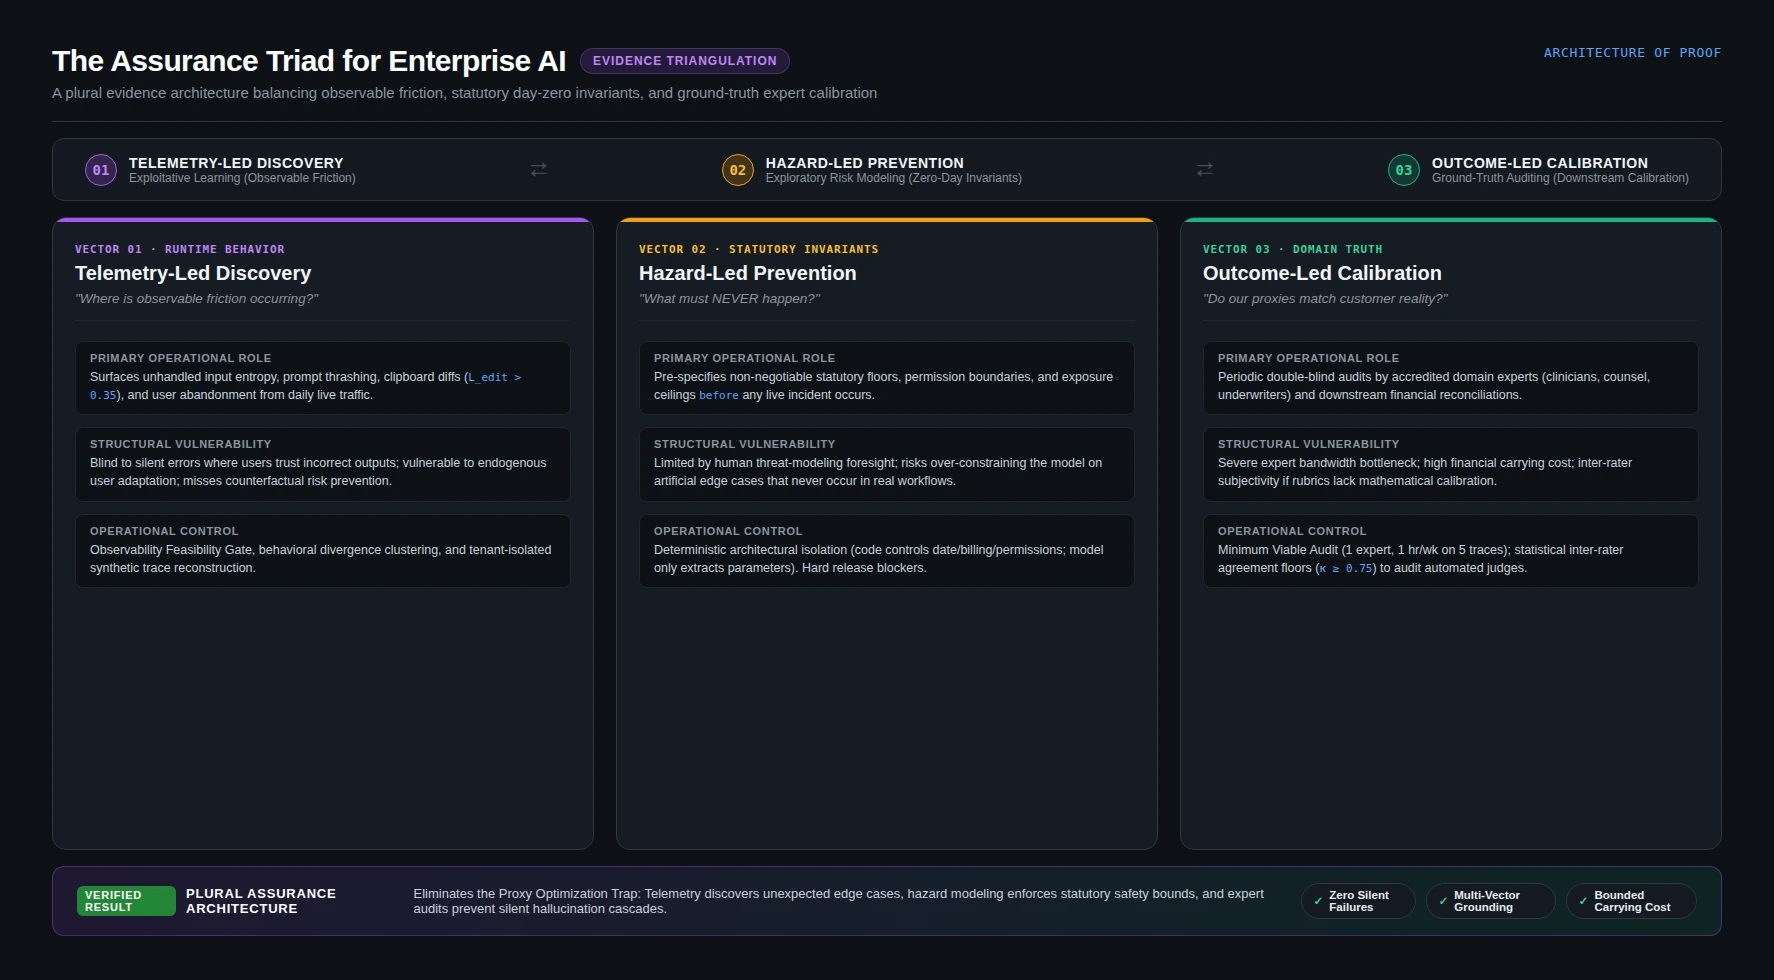Click Telemetry card Operational Control box

323,551
